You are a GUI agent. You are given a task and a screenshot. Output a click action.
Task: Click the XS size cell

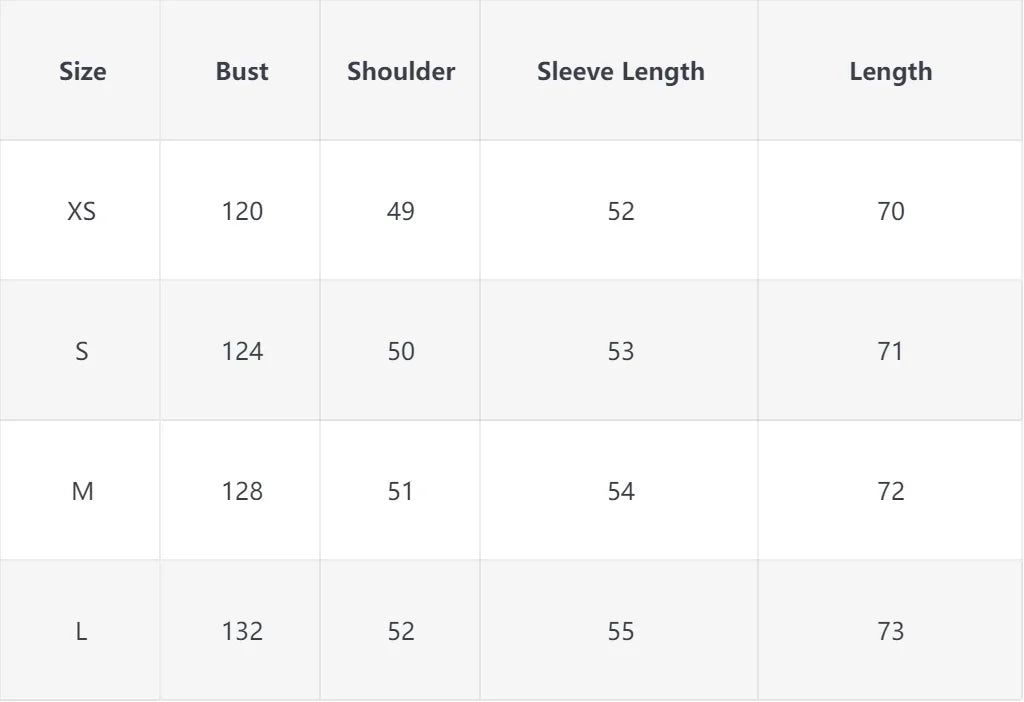coord(82,211)
